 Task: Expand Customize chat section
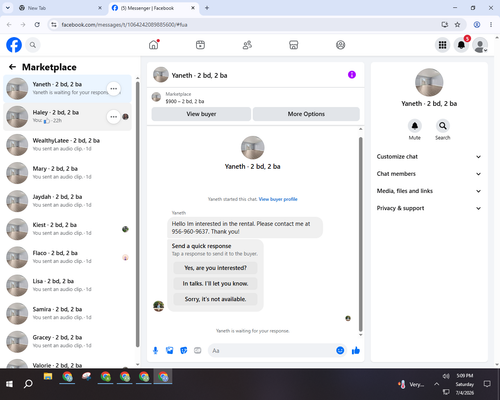[429, 157]
